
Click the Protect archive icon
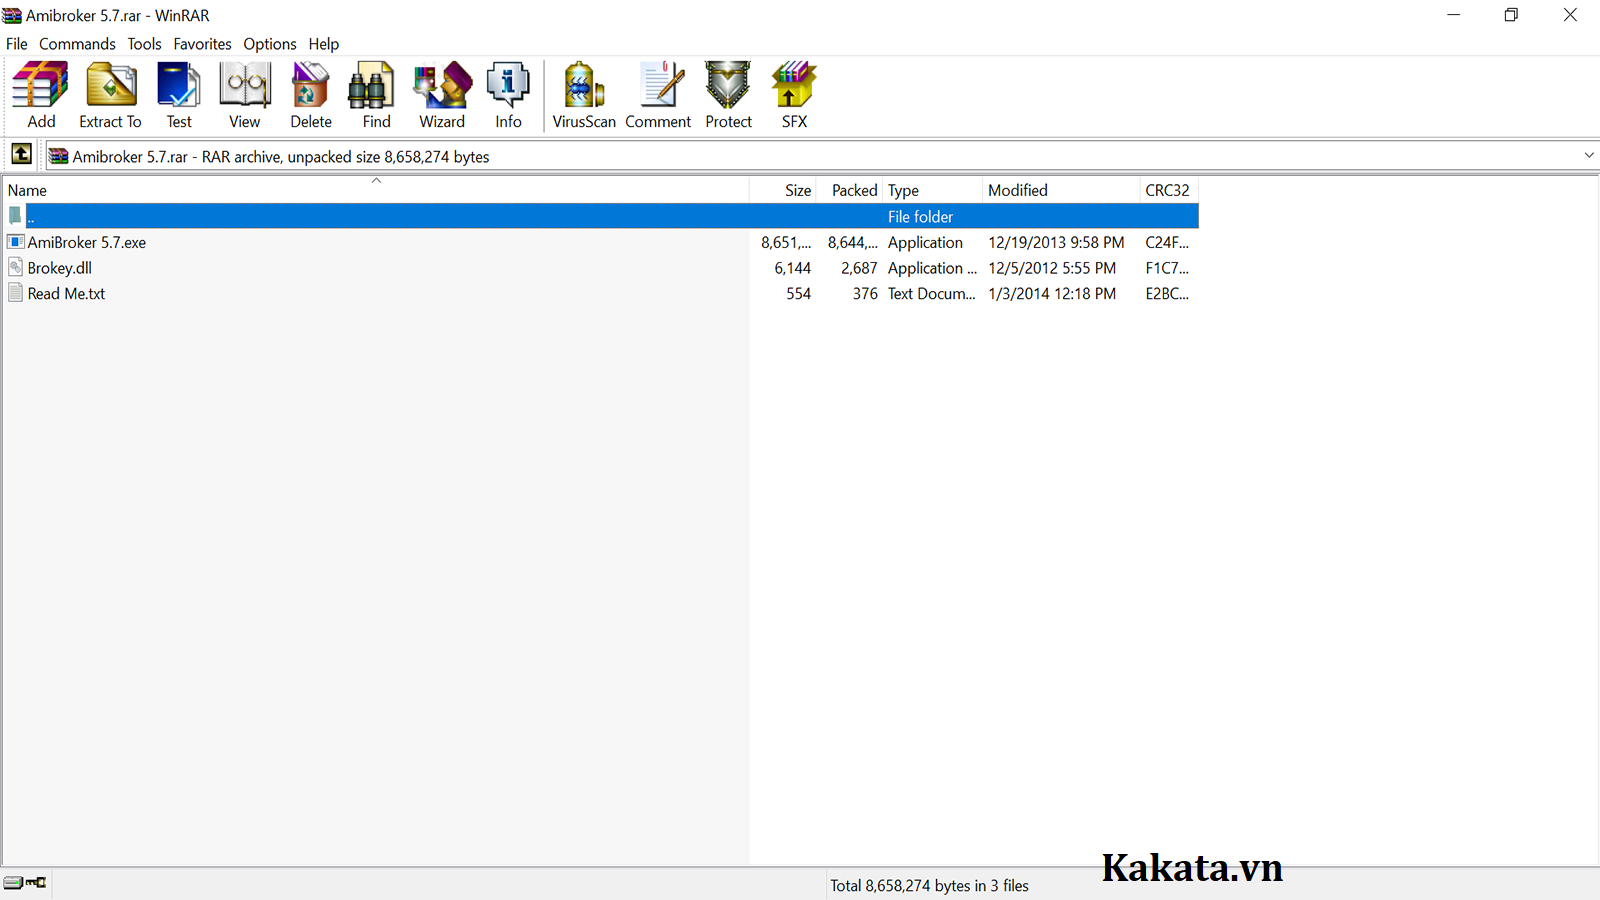tap(728, 86)
